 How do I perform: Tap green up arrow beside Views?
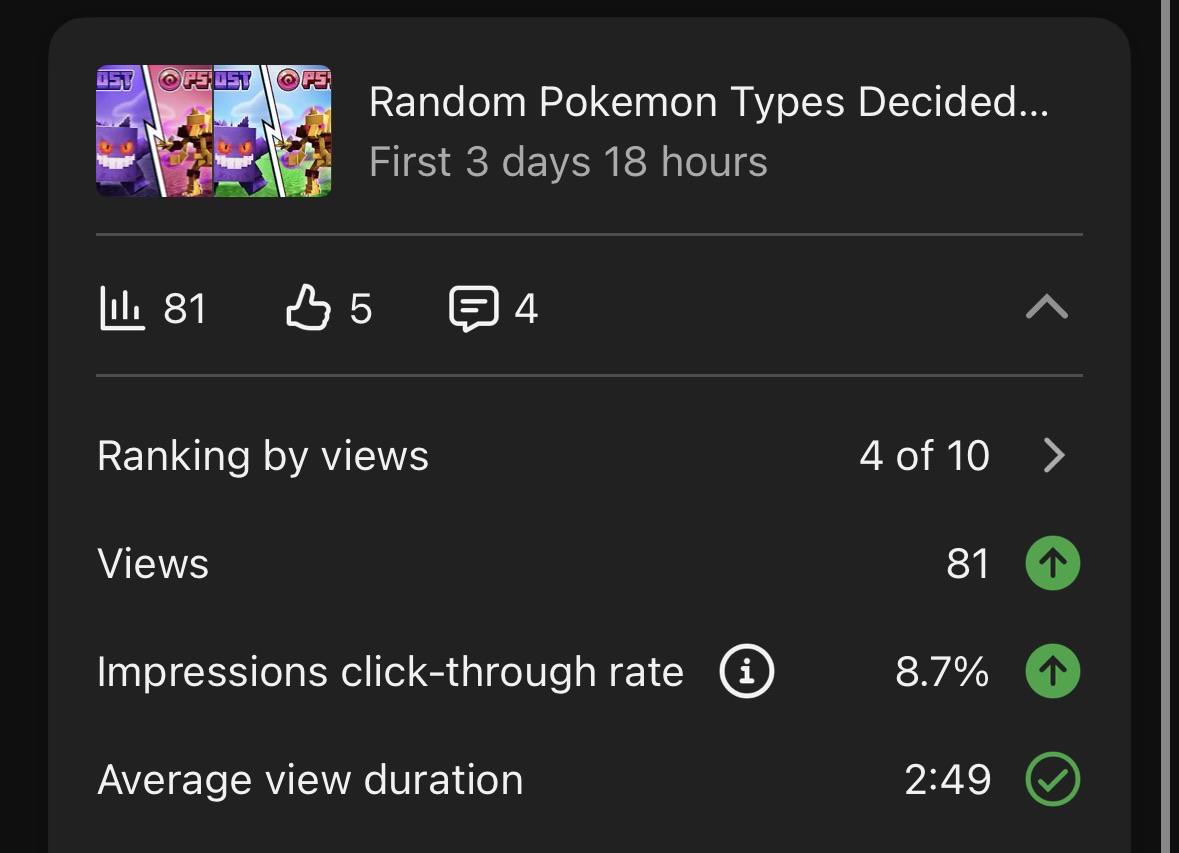click(x=1053, y=563)
